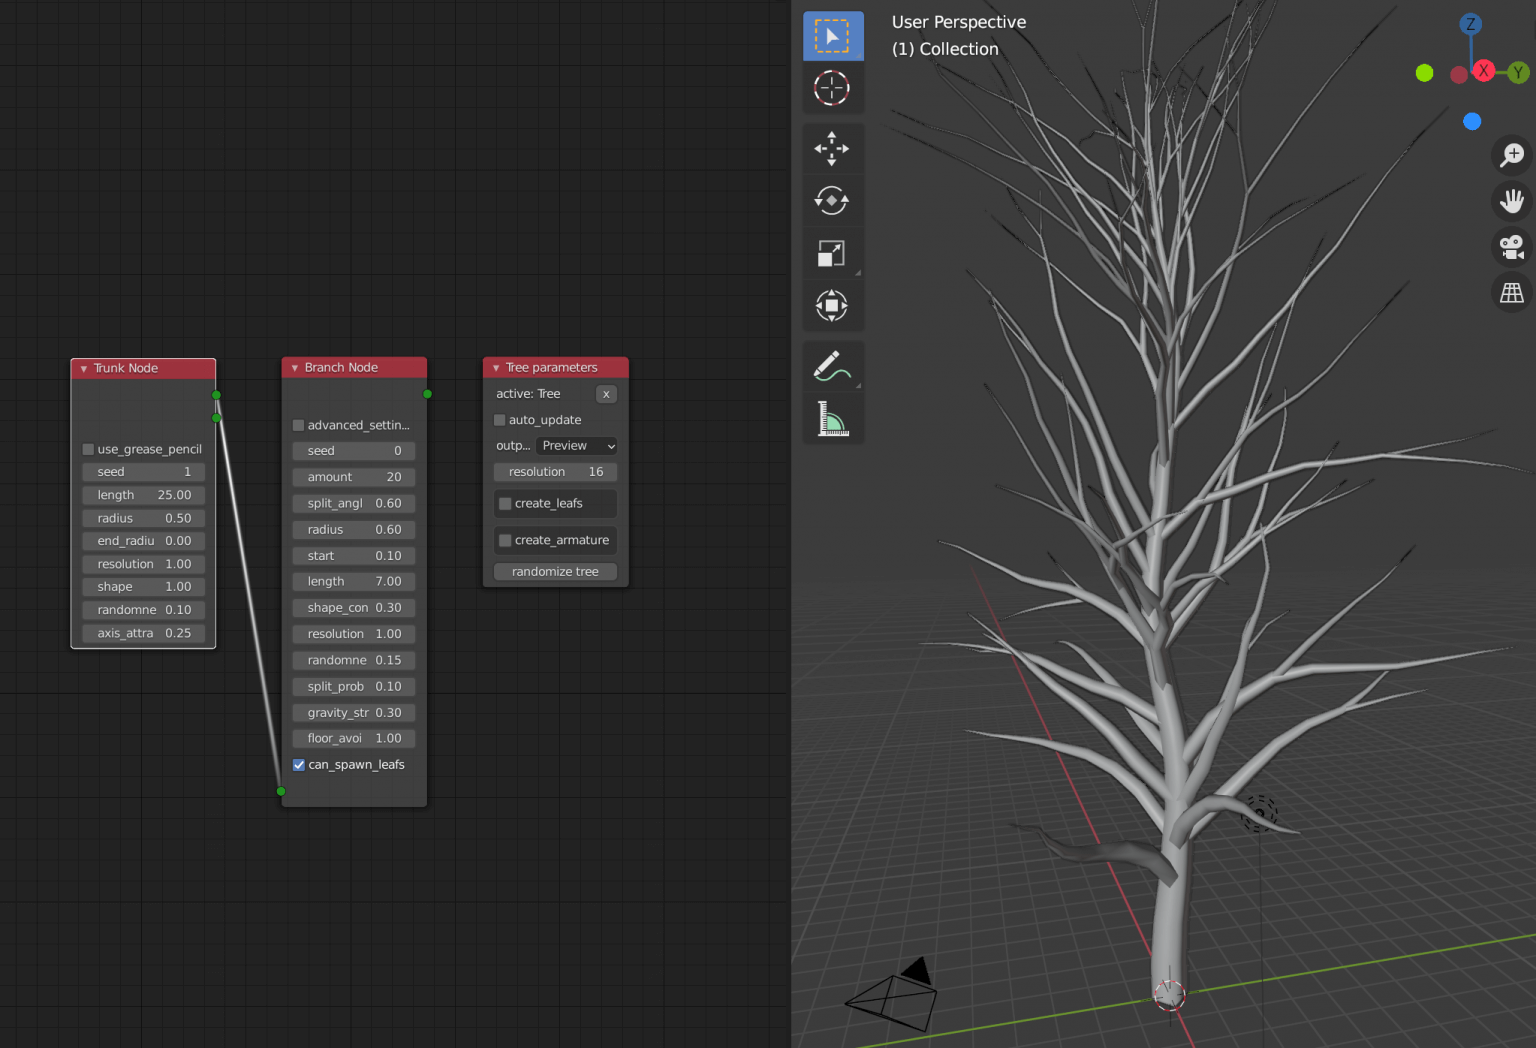Toggle camera view in viewport
Image resolution: width=1536 pixels, height=1048 pixels.
coord(1511,246)
